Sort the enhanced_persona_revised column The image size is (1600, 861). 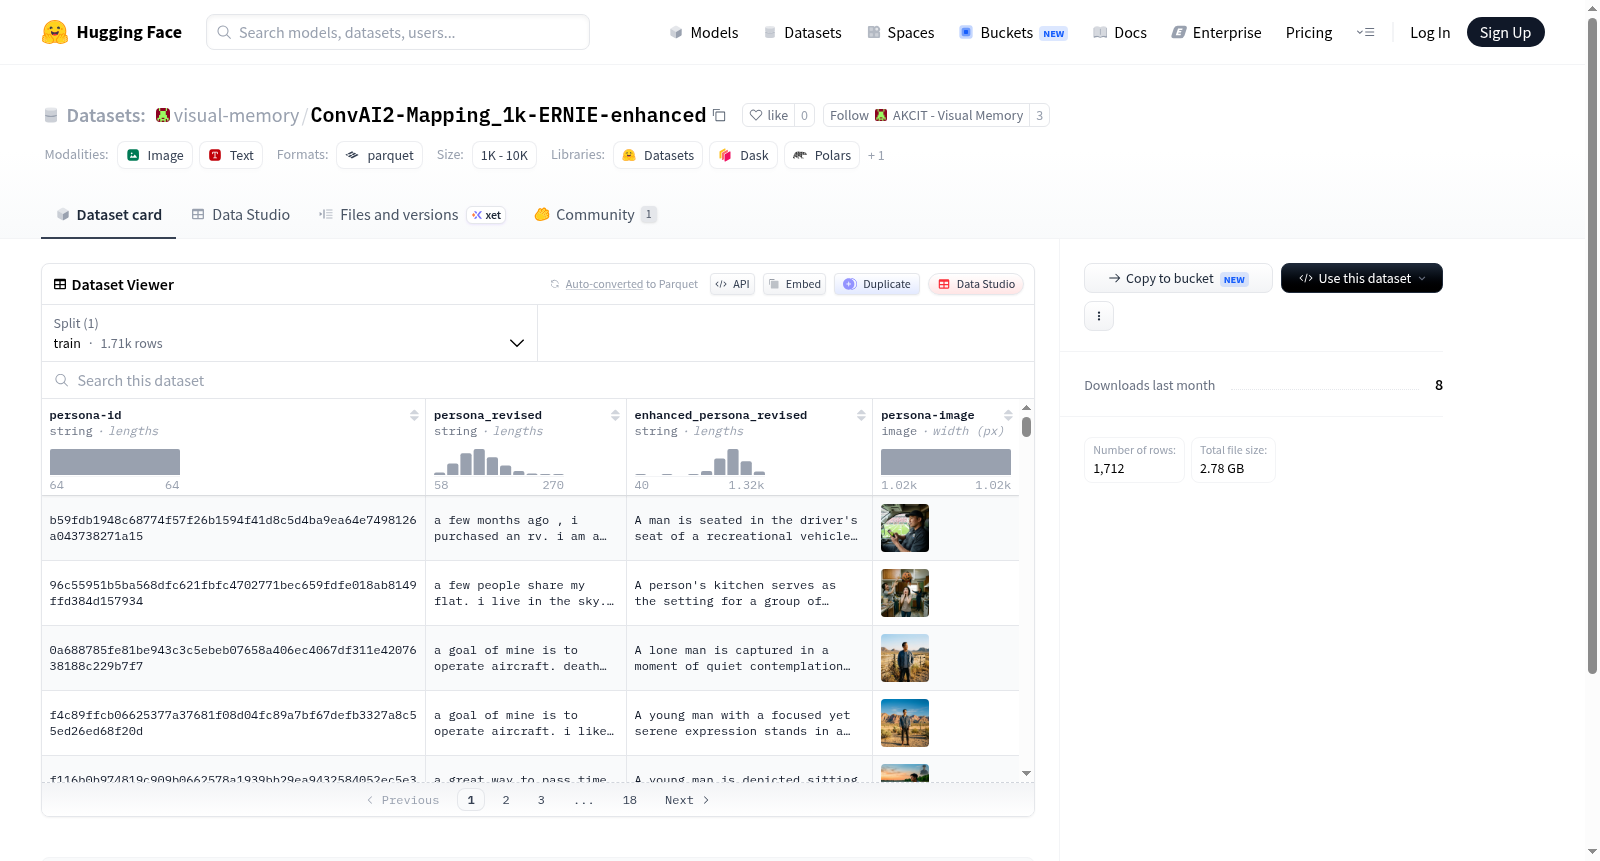(861, 415)
